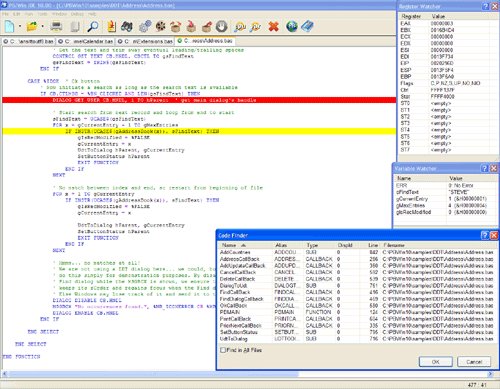Switch to the first .bas file tab
Viewport: 500px width, 389px height.
[28, 41]
